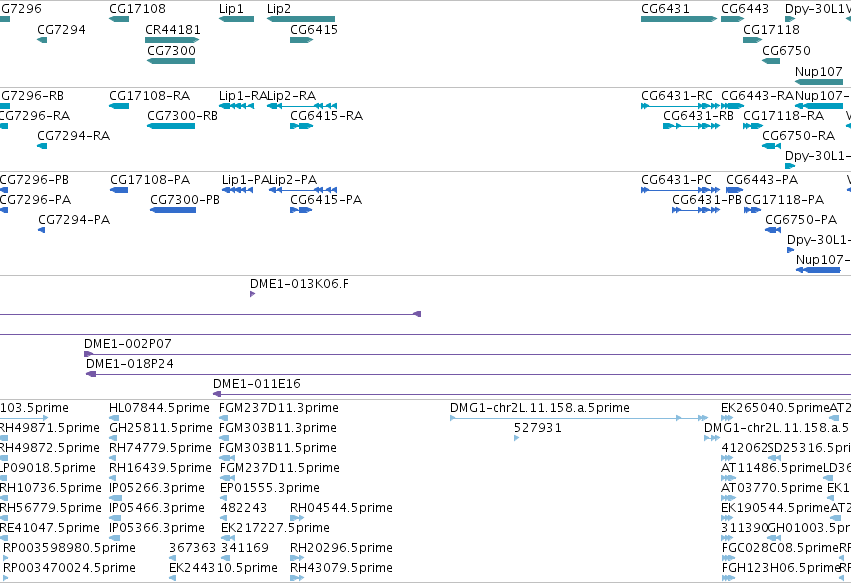
Task: Select the 412062 EST label
Action: pos(745,448)
